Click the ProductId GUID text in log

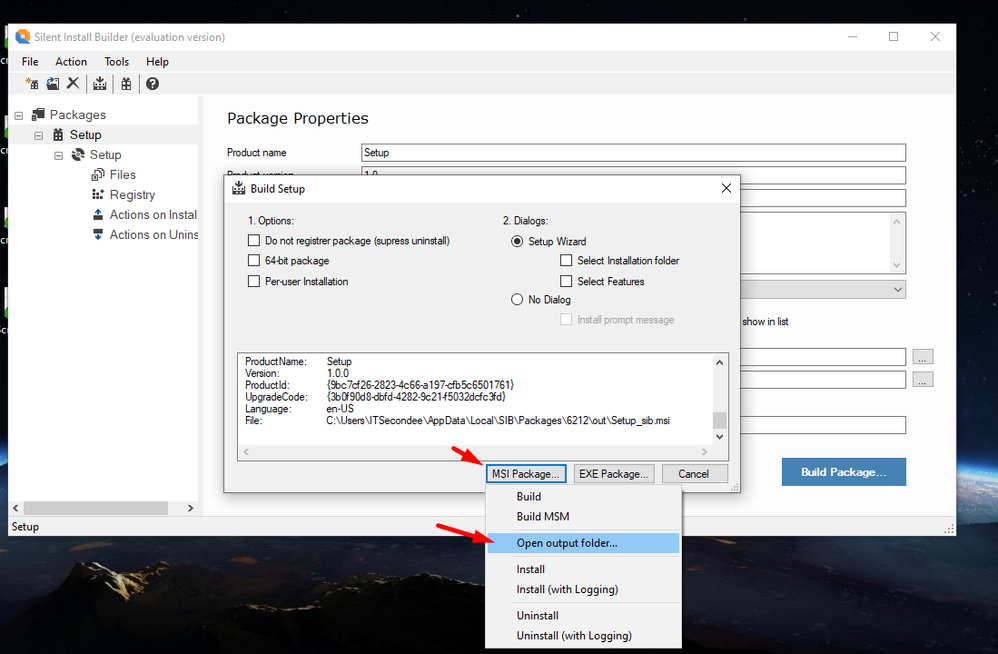pos(420,385)
